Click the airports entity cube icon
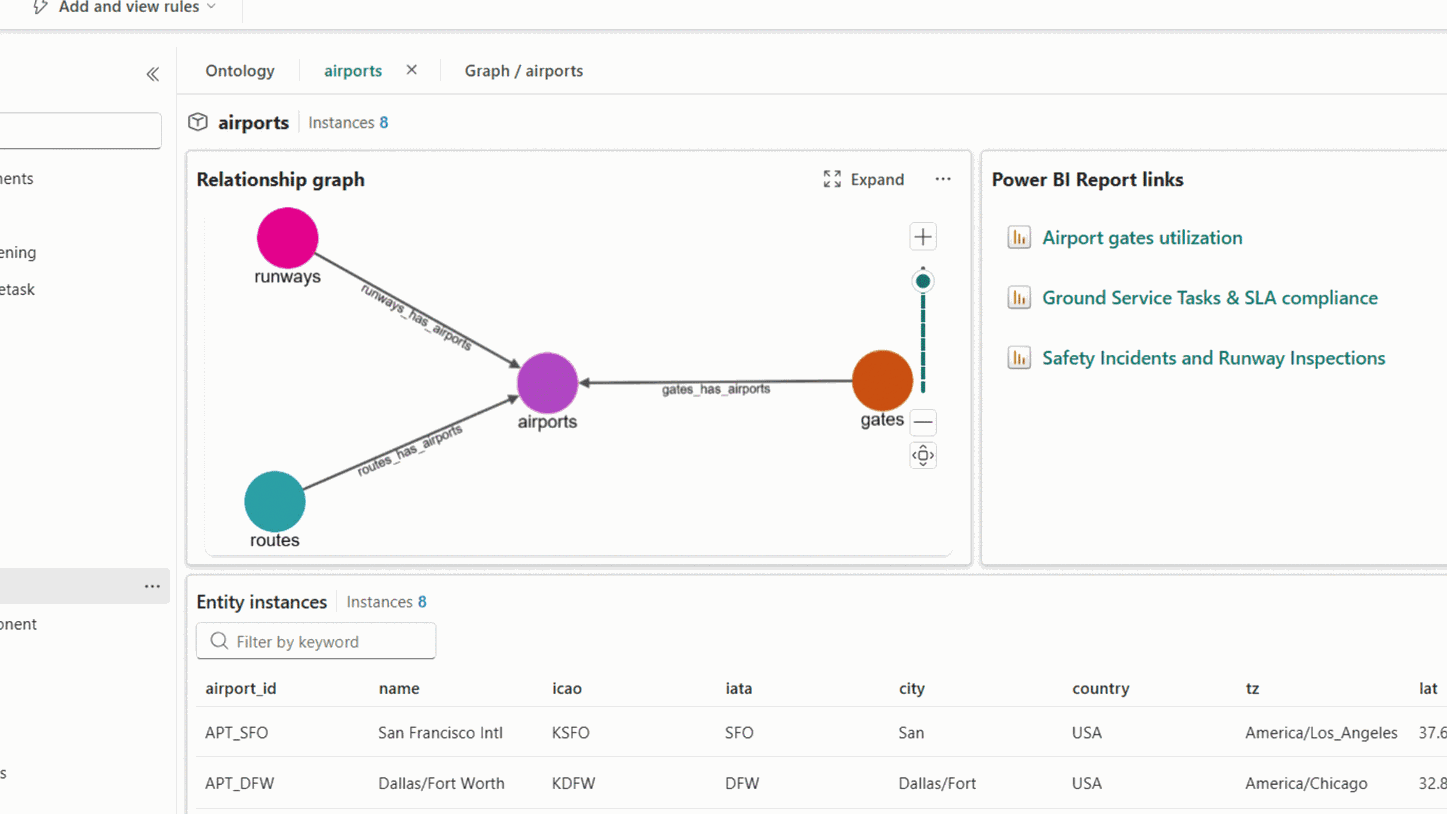The height and width of the screenshot is (814, 1447). (x=198, y=122)
